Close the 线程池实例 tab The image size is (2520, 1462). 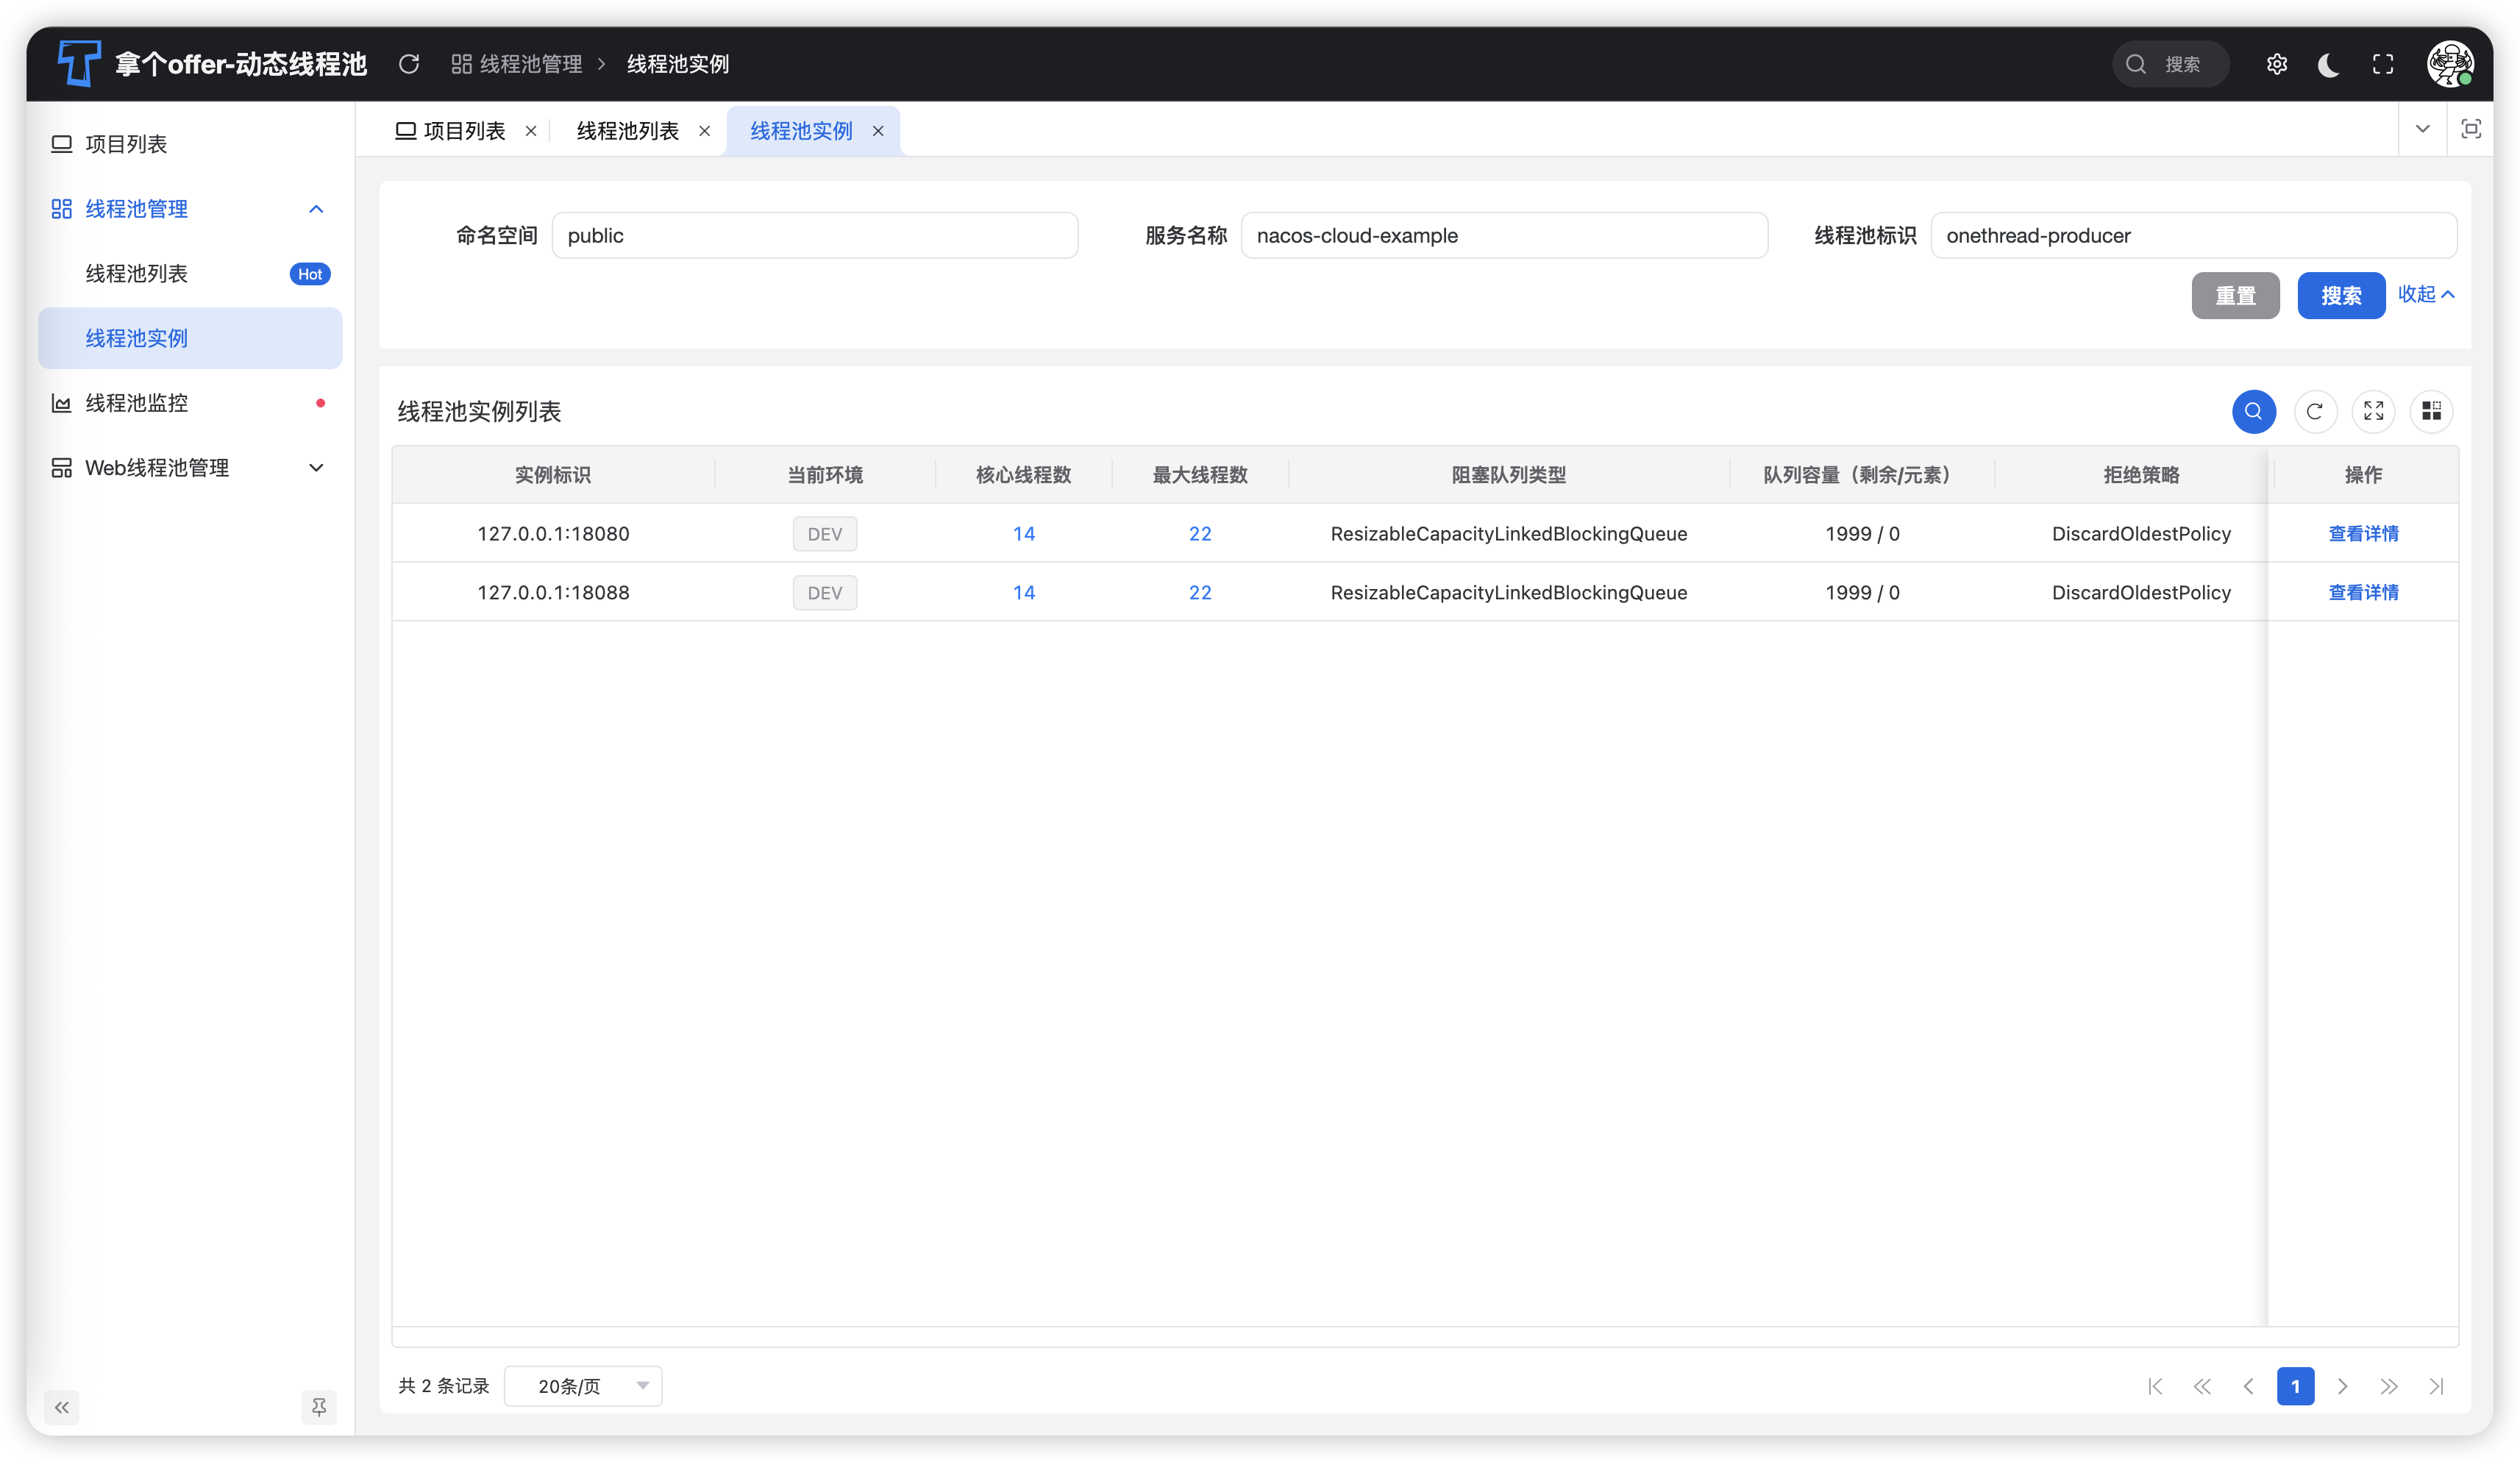pos(878,131)
